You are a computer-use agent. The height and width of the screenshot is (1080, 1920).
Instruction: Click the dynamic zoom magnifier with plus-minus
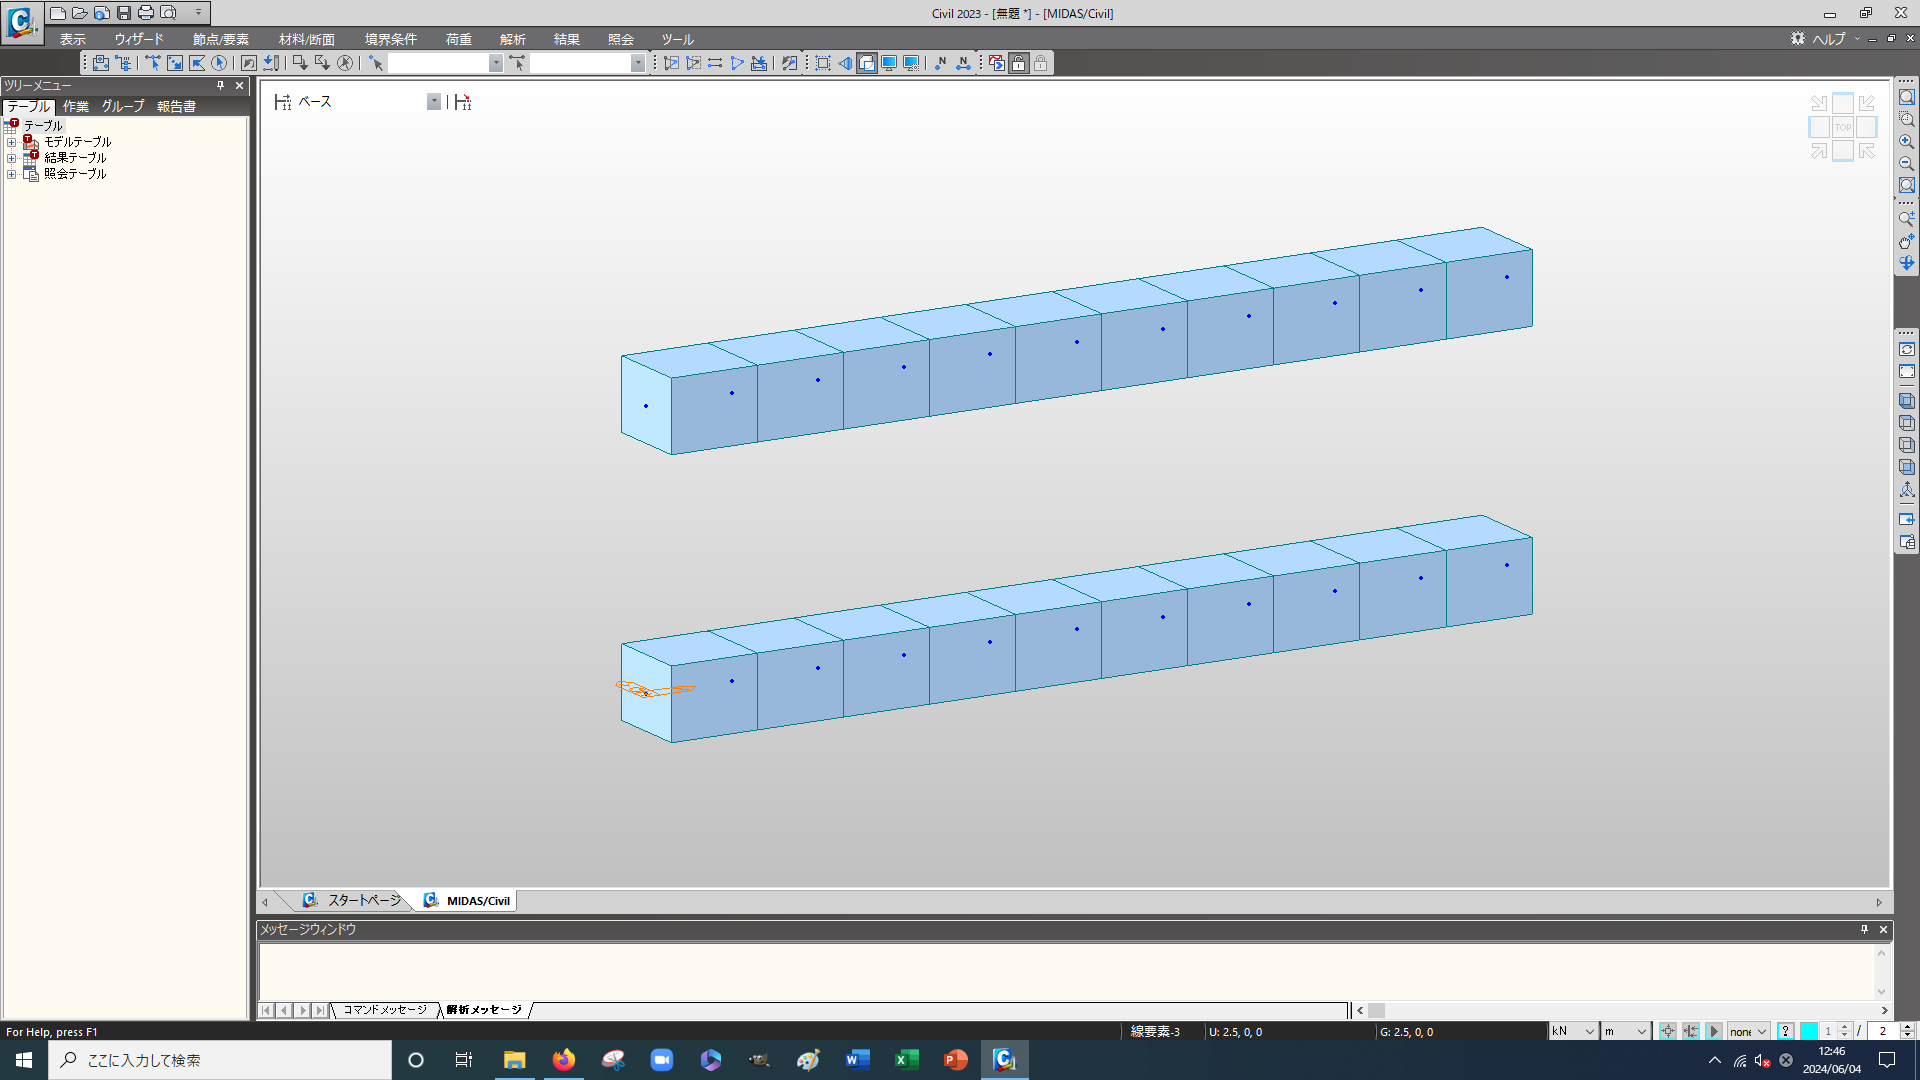pyautogui.click(x=1907, y=219)
